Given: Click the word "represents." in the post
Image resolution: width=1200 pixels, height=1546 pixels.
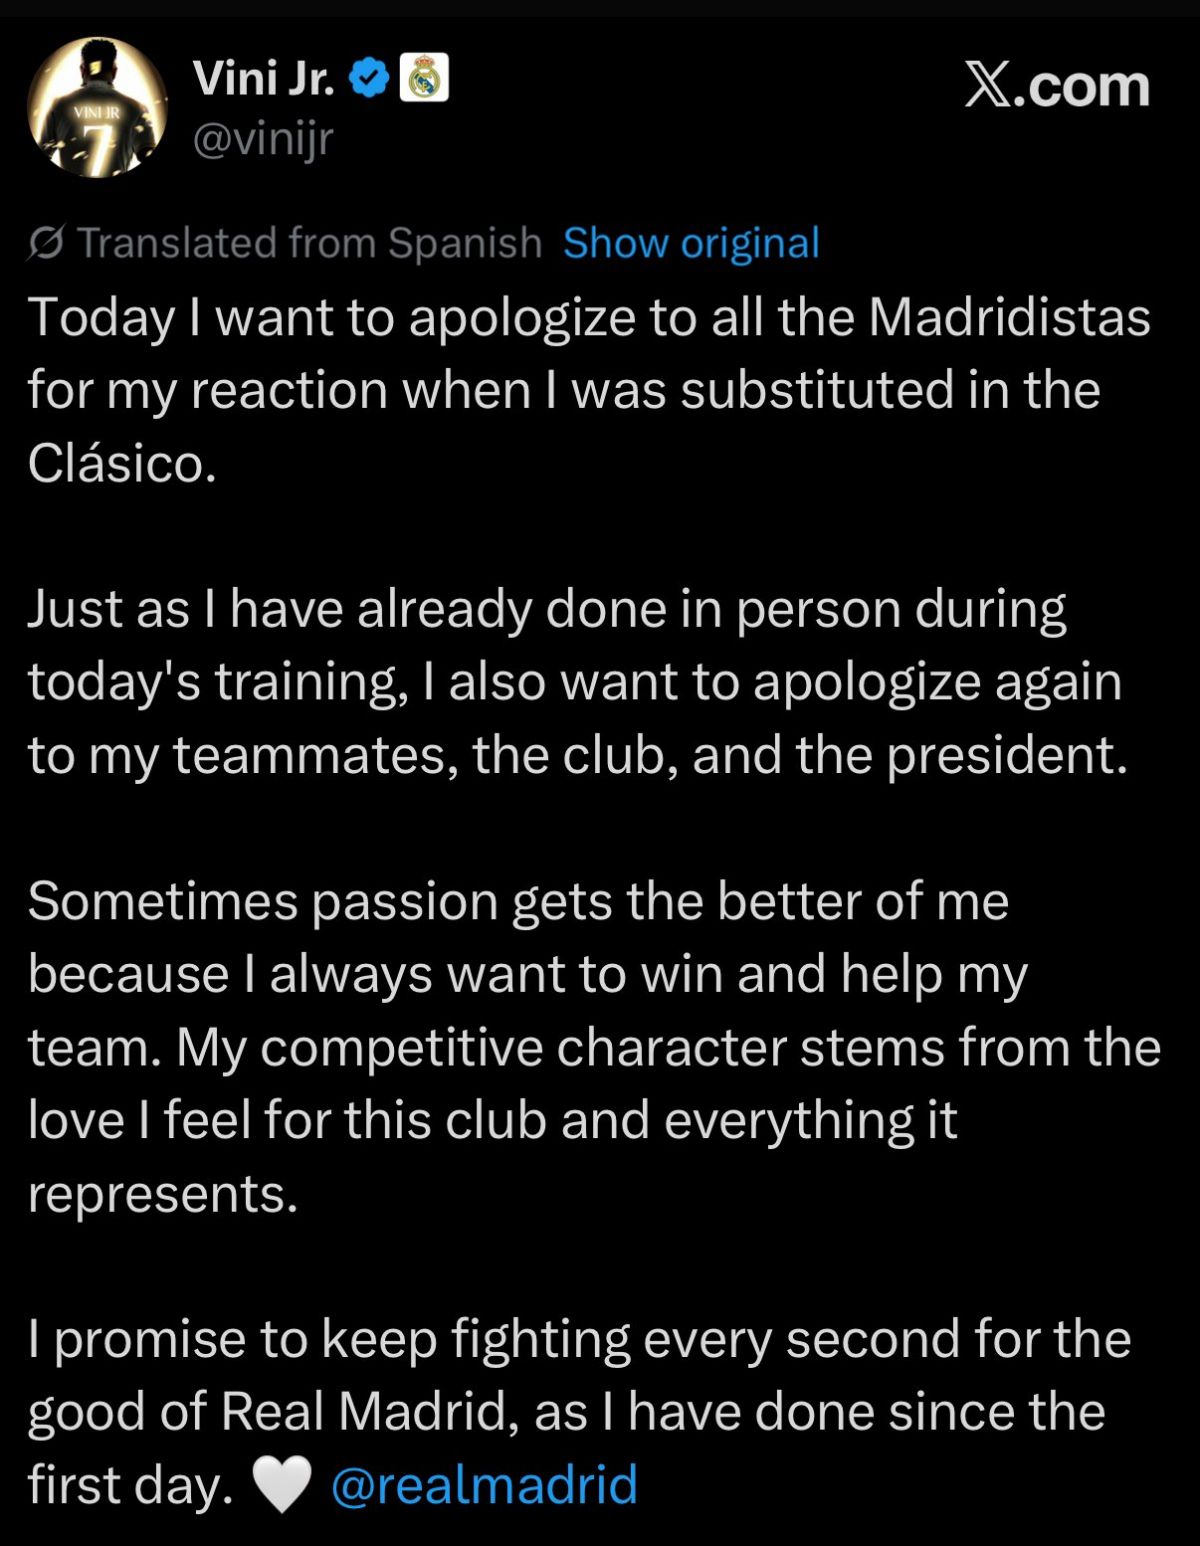Looking at the screenshot, I should pos(163,1193).
